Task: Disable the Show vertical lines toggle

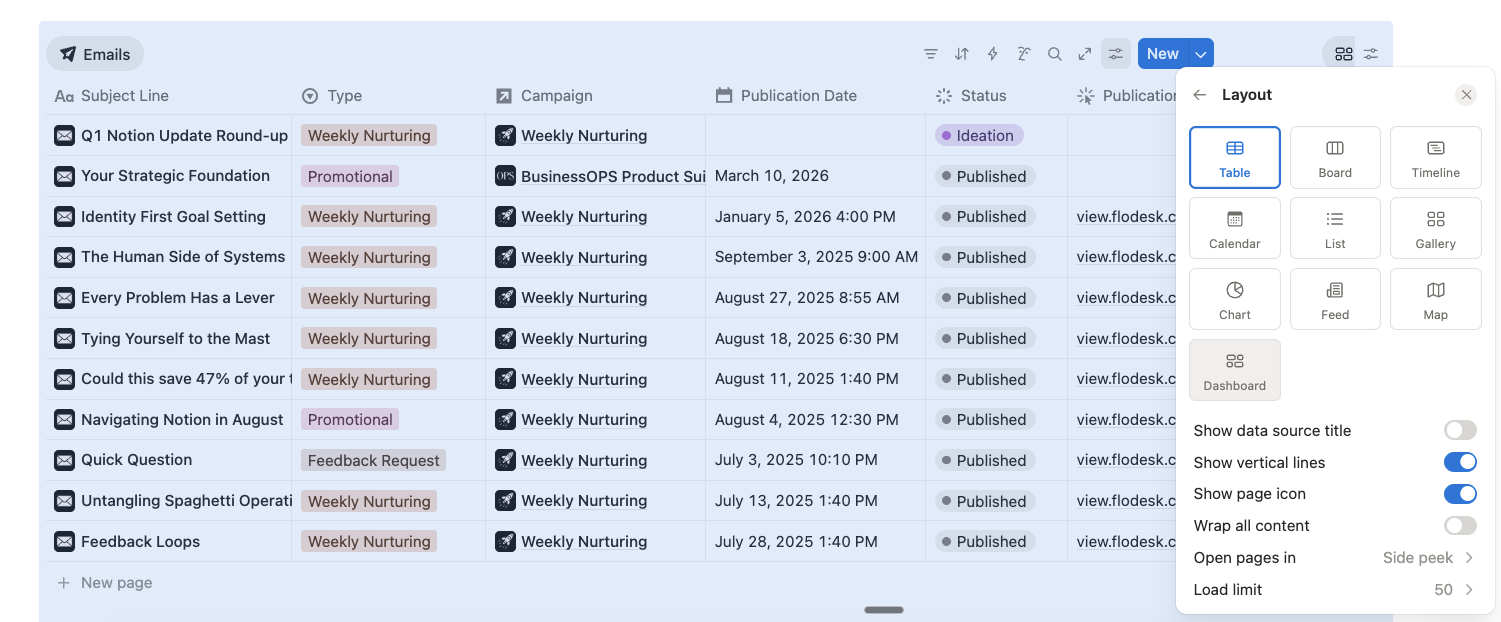Action: [1460, 462]
